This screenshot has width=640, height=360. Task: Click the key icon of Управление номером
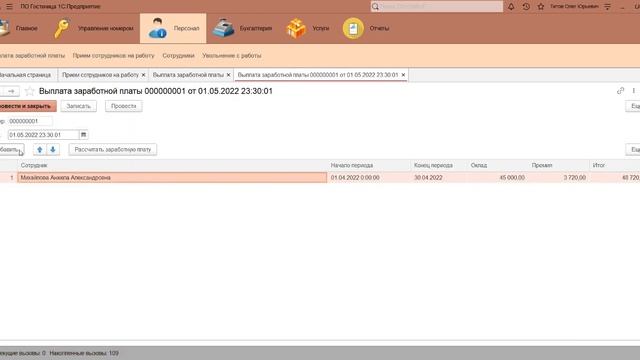62,28
